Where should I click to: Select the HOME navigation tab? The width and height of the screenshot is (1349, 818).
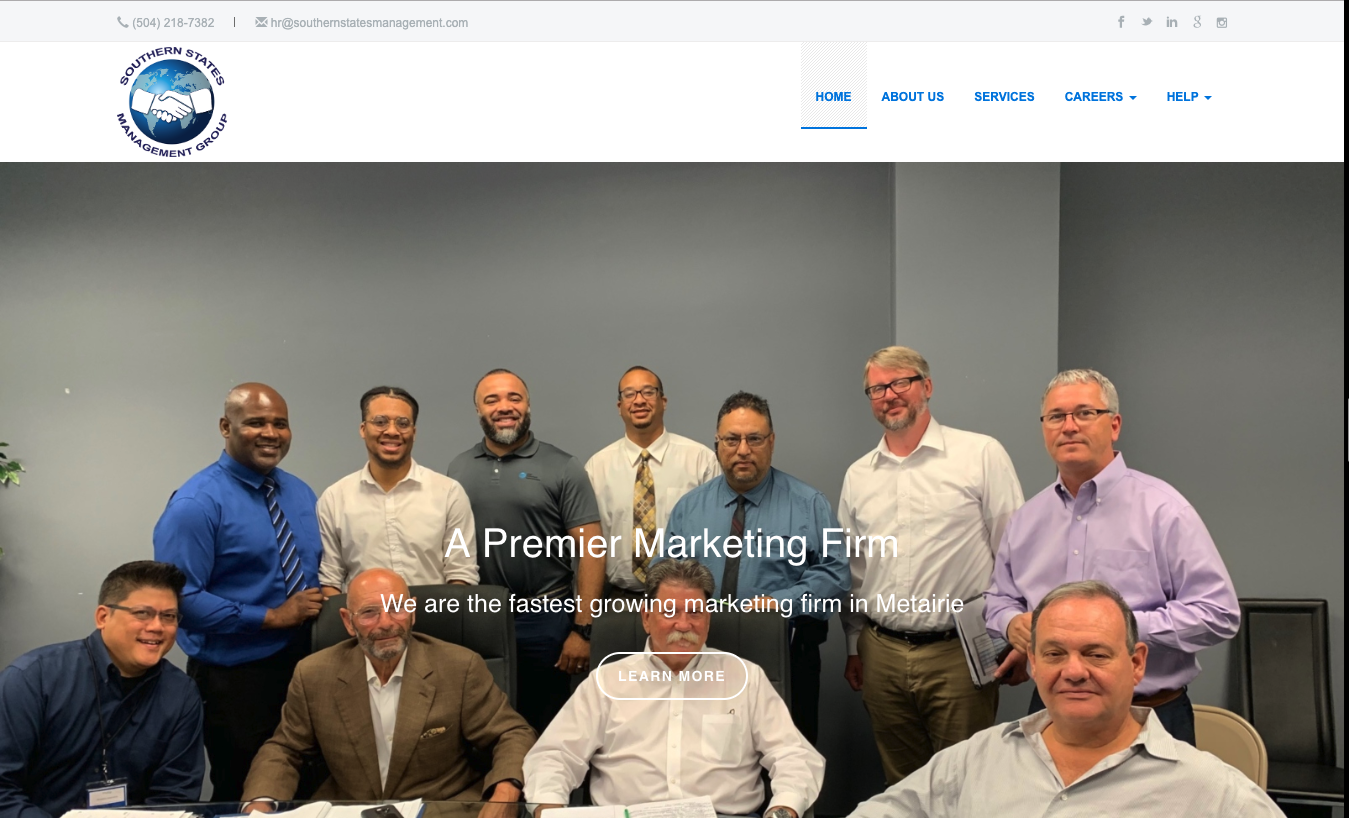(x=834, y=97)
